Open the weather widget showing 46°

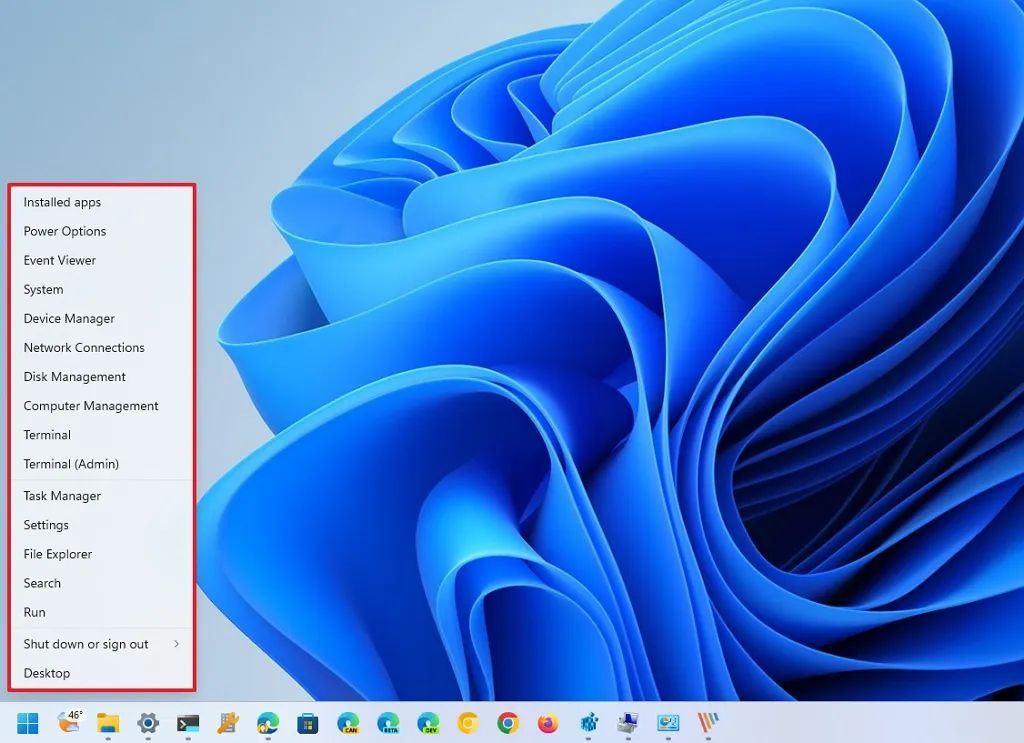(x=69, y=721)
